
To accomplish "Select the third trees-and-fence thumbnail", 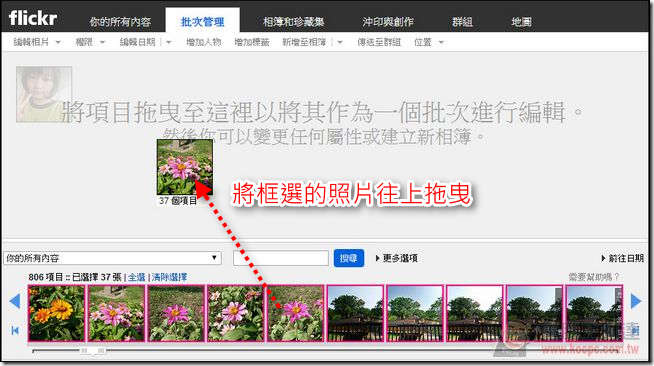I will [x=474, y=313].
